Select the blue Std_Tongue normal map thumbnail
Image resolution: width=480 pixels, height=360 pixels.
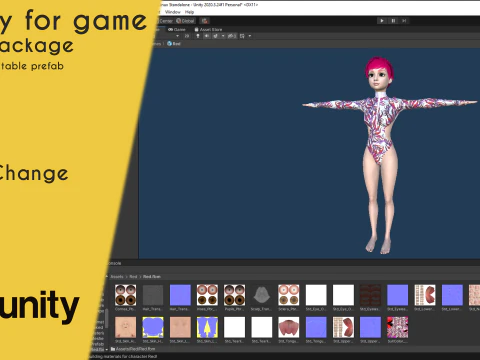pyautogui.click(x=316, y=327)
